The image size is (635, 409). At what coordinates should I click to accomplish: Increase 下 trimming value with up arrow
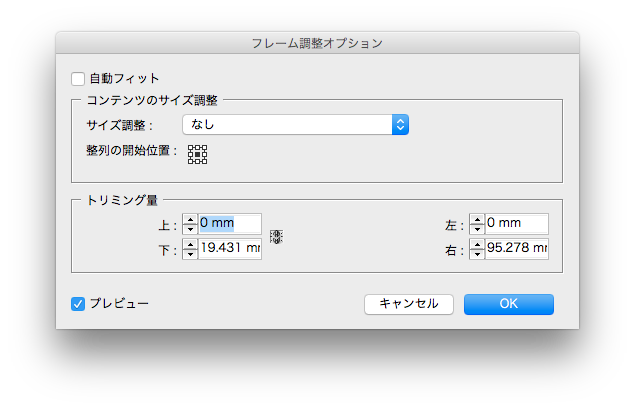coord(190,244)
